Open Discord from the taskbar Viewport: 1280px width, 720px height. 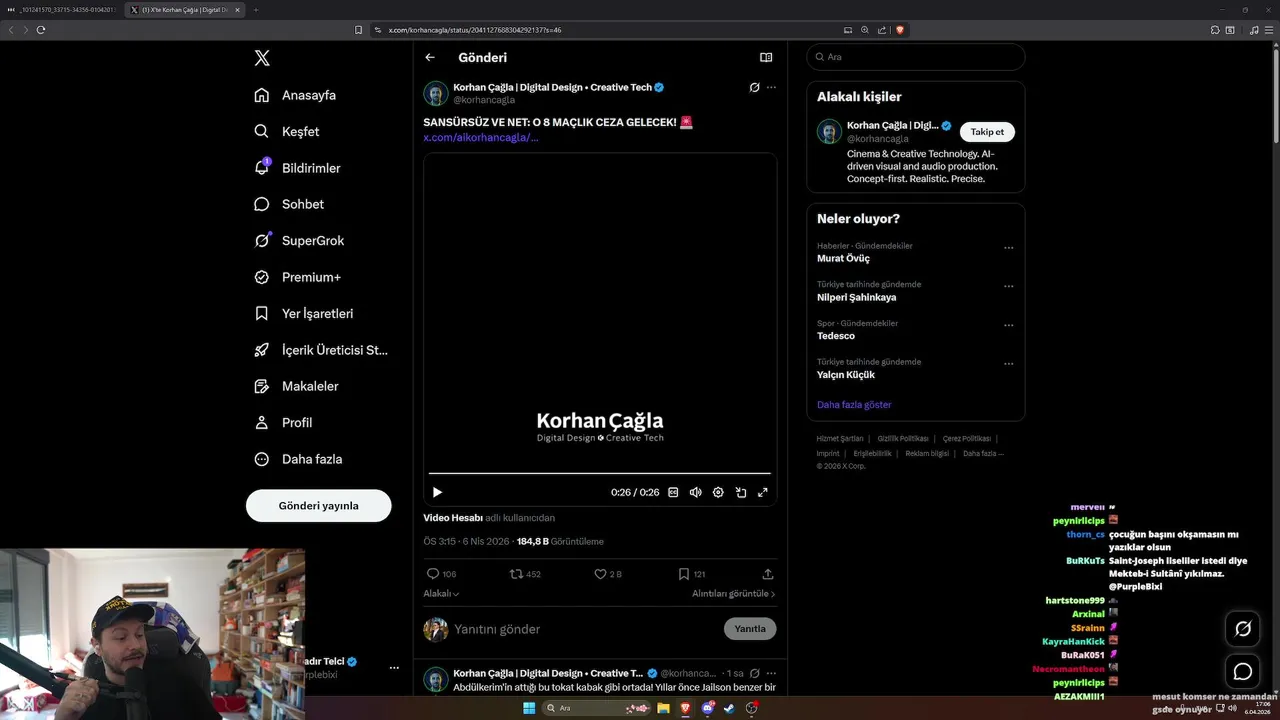708,708
